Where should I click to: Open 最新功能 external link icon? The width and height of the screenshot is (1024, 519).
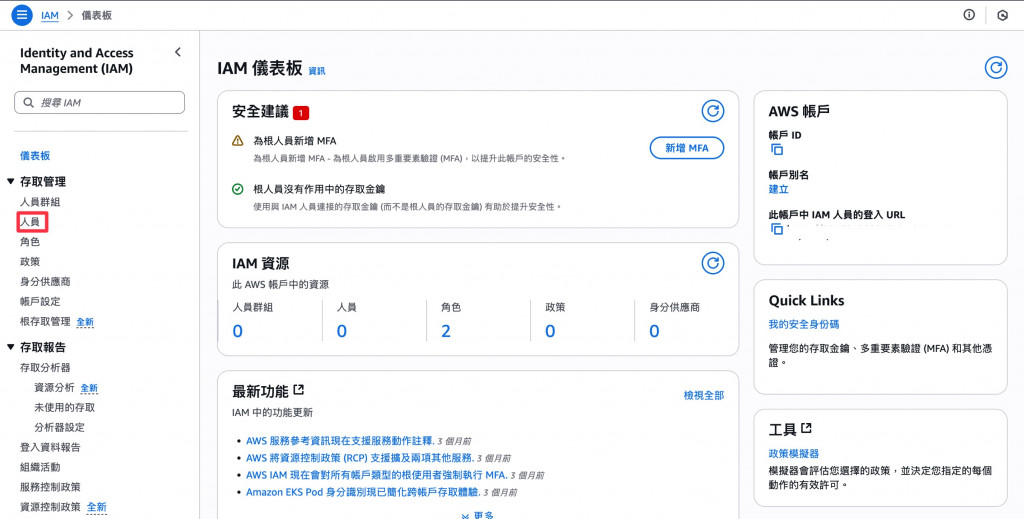click(x=298, y=390)
